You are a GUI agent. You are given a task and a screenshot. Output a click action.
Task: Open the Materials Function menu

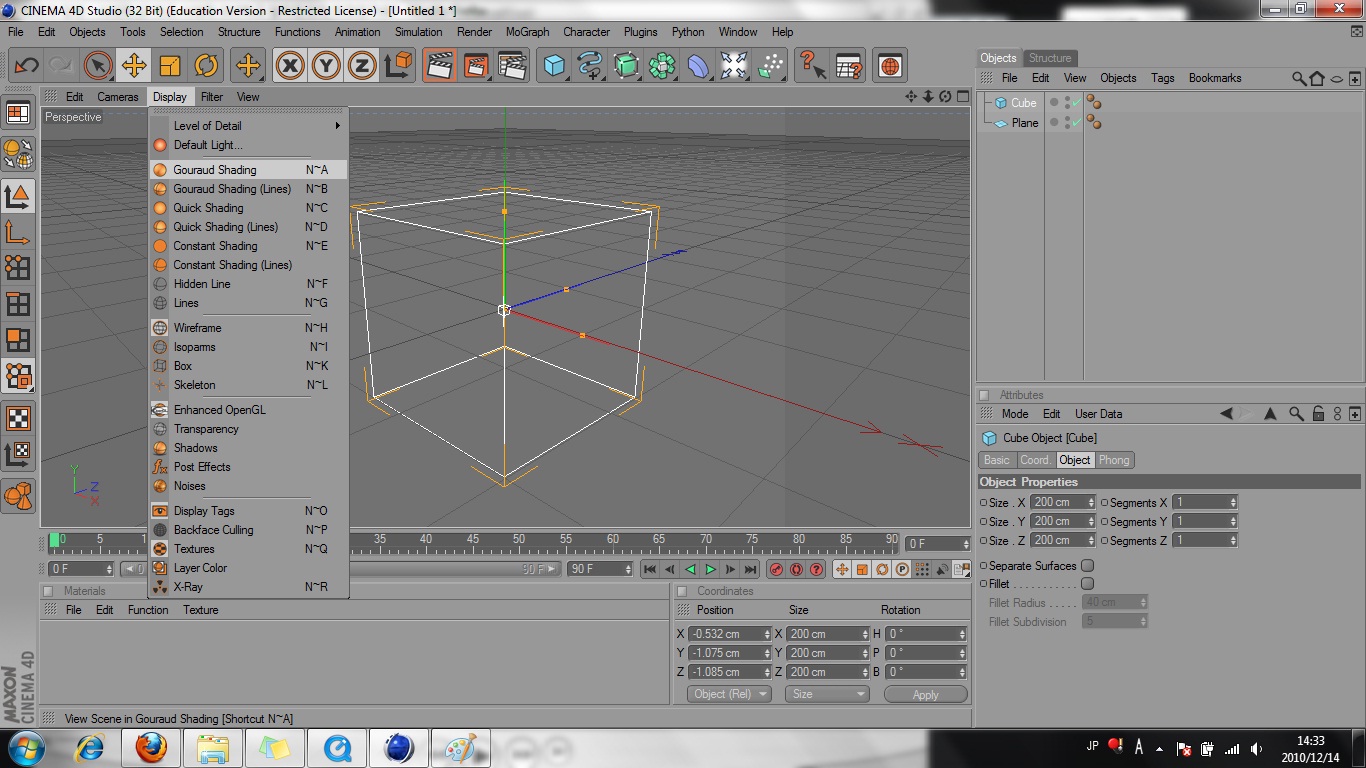click(148, 610)
